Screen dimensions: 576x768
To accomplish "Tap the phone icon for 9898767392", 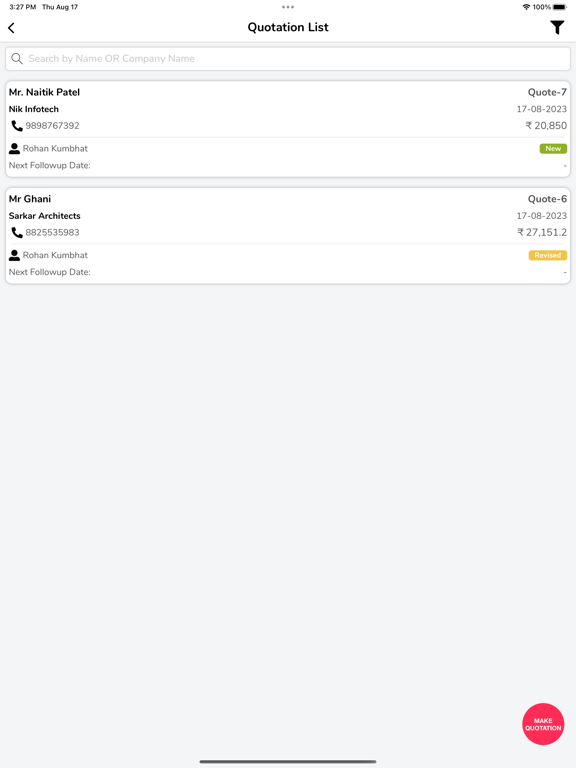I will click(x=17, y=126).
